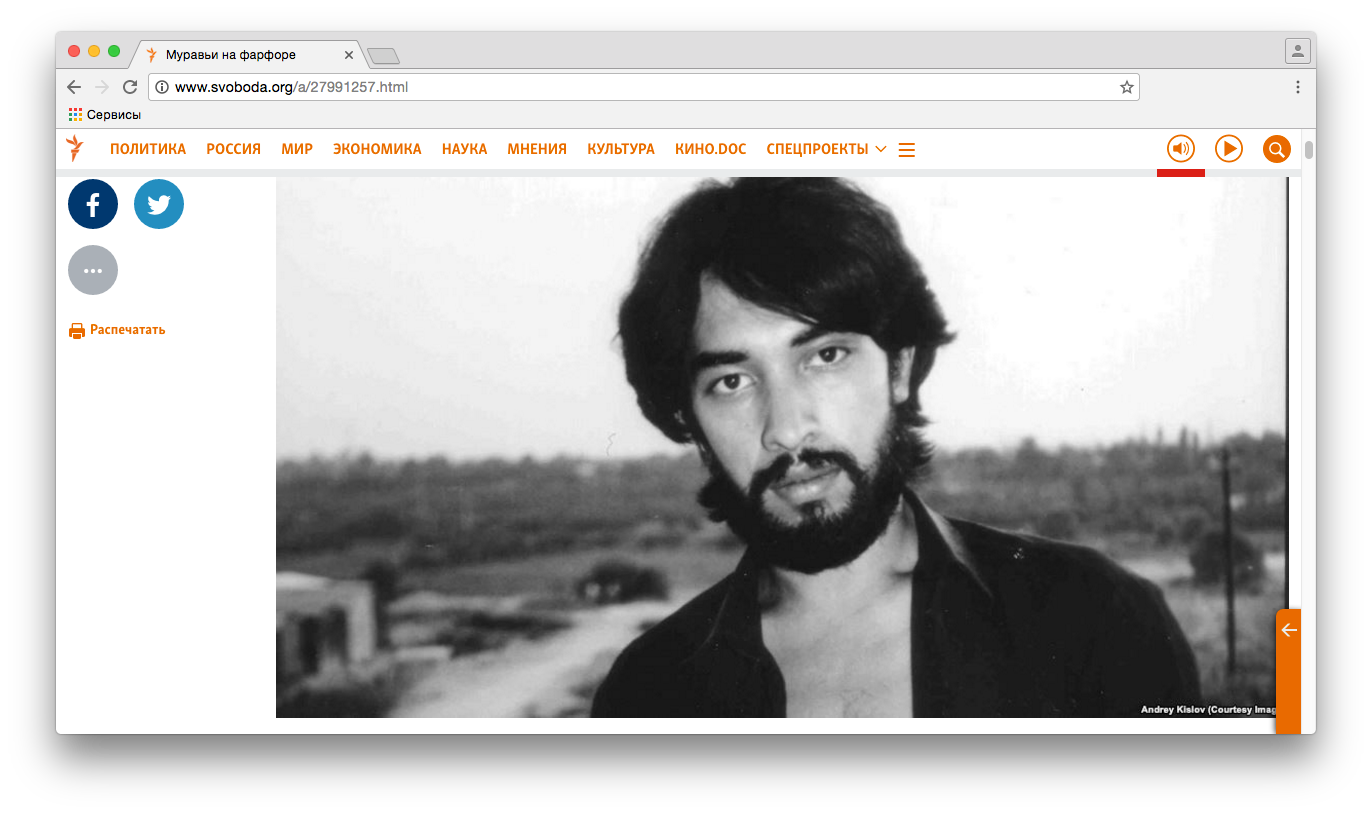The width and height of the screenshot is (1372, 814).
Task: Open Chrome three-dot menu
Action: click(x=1298, y=87)
